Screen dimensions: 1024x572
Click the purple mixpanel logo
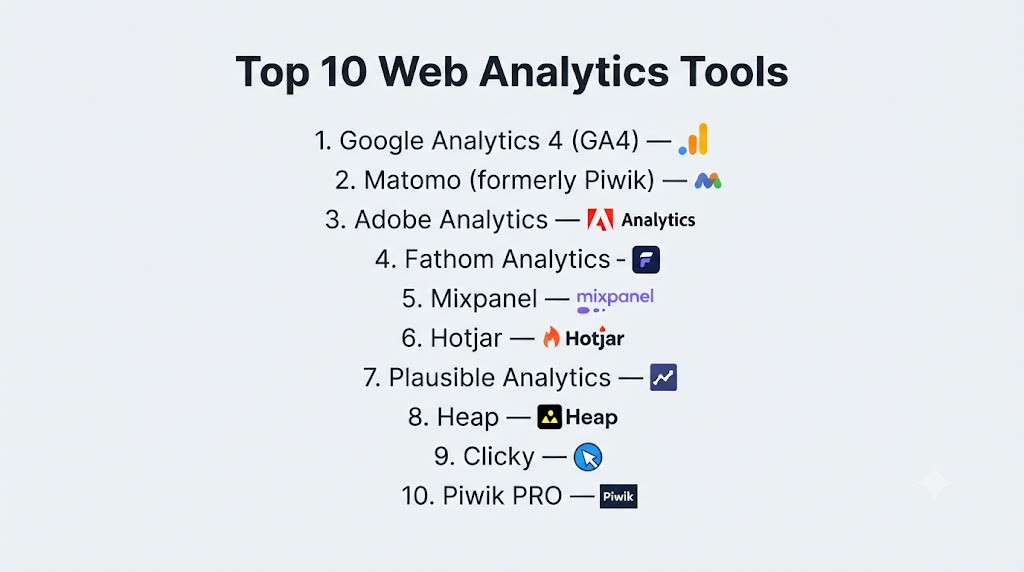click(615, 300)
